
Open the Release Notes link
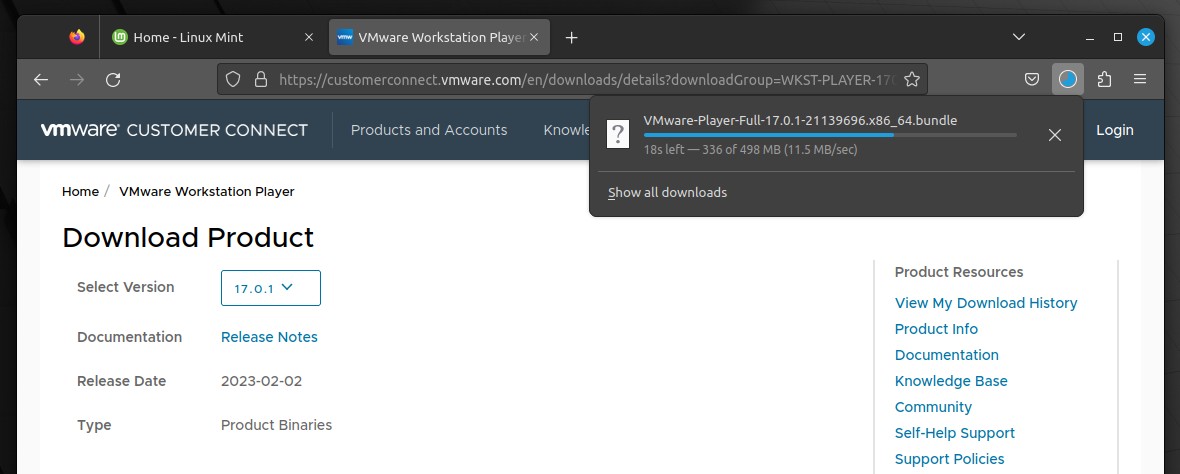click(269, 337)
